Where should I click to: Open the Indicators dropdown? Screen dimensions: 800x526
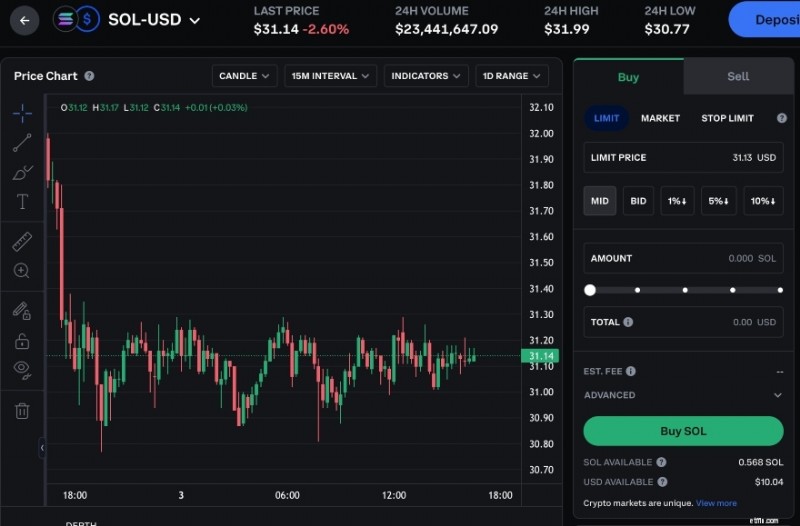(x=426, y=76)
